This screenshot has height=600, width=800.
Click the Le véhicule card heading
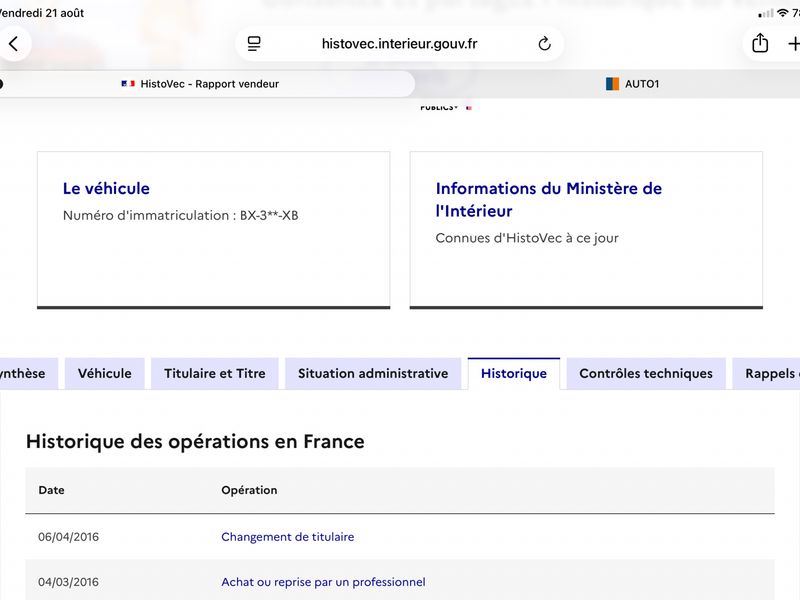pos(106,189)
